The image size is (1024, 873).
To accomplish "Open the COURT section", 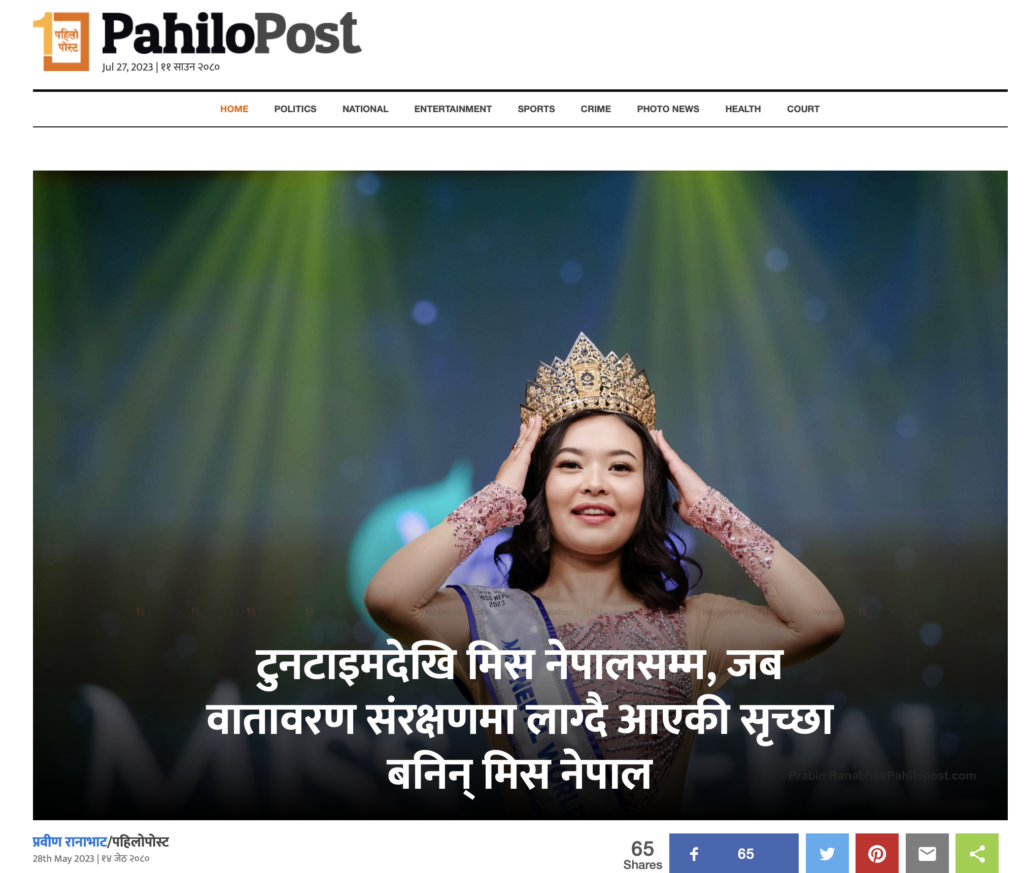I will pyautogui.click(x=803, y=109).
